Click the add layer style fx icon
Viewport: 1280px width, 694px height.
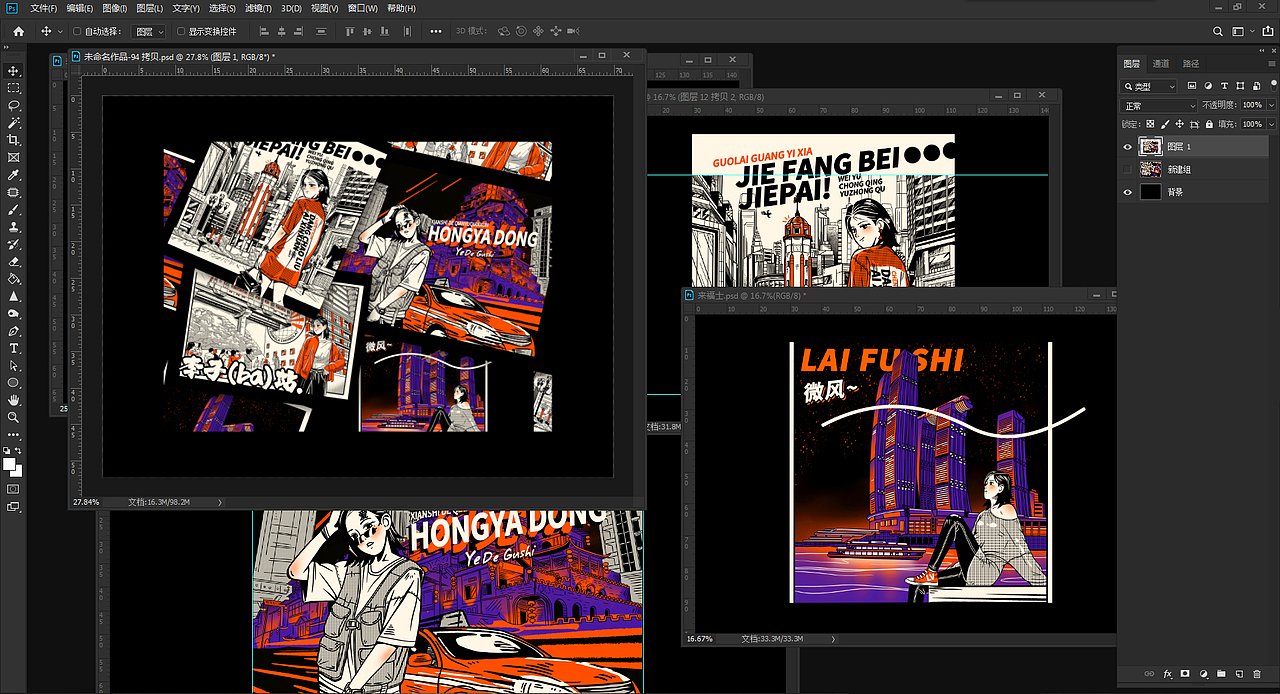coord(1168,674)
